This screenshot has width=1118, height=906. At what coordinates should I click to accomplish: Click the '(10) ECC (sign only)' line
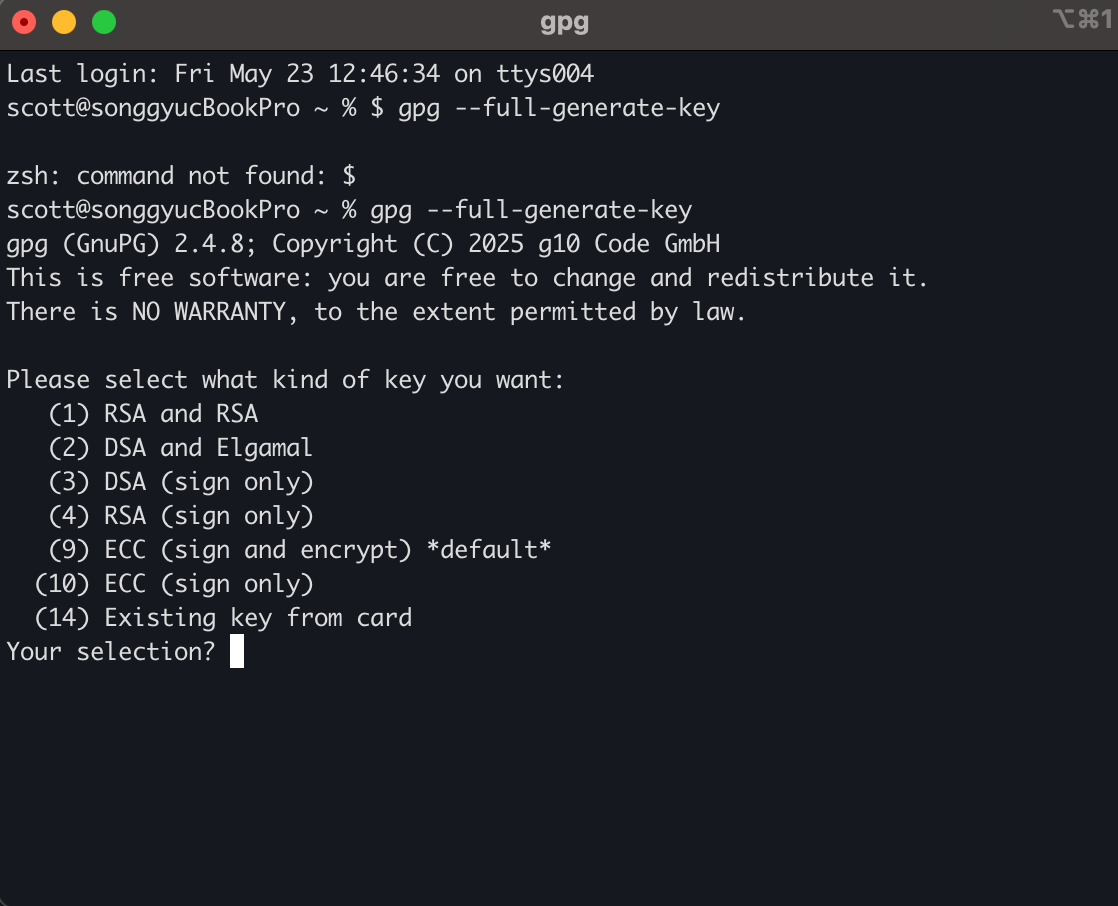(x=174, y=584)
